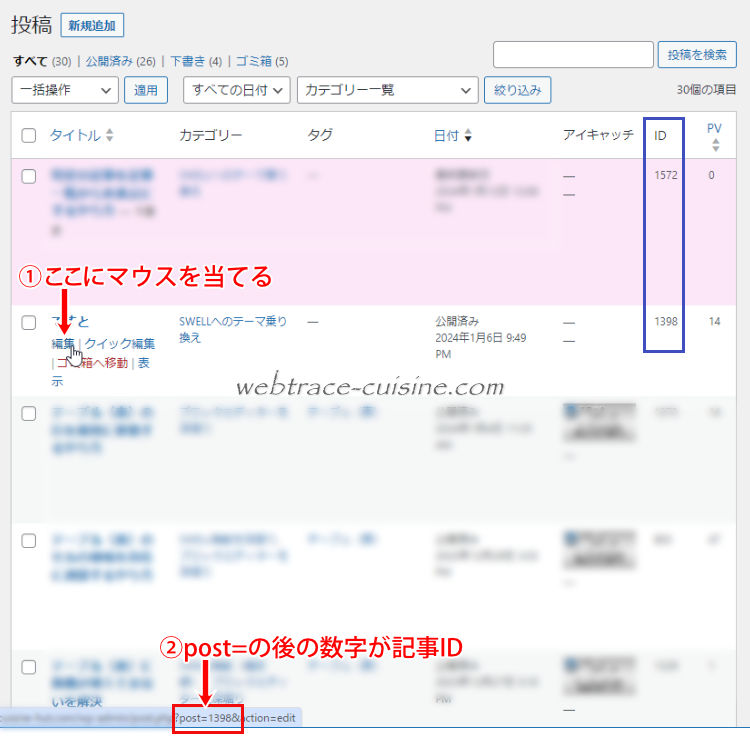Click ゴミ箱へ移動 link for post 1398
750x745 pixels.
(92, 363)
